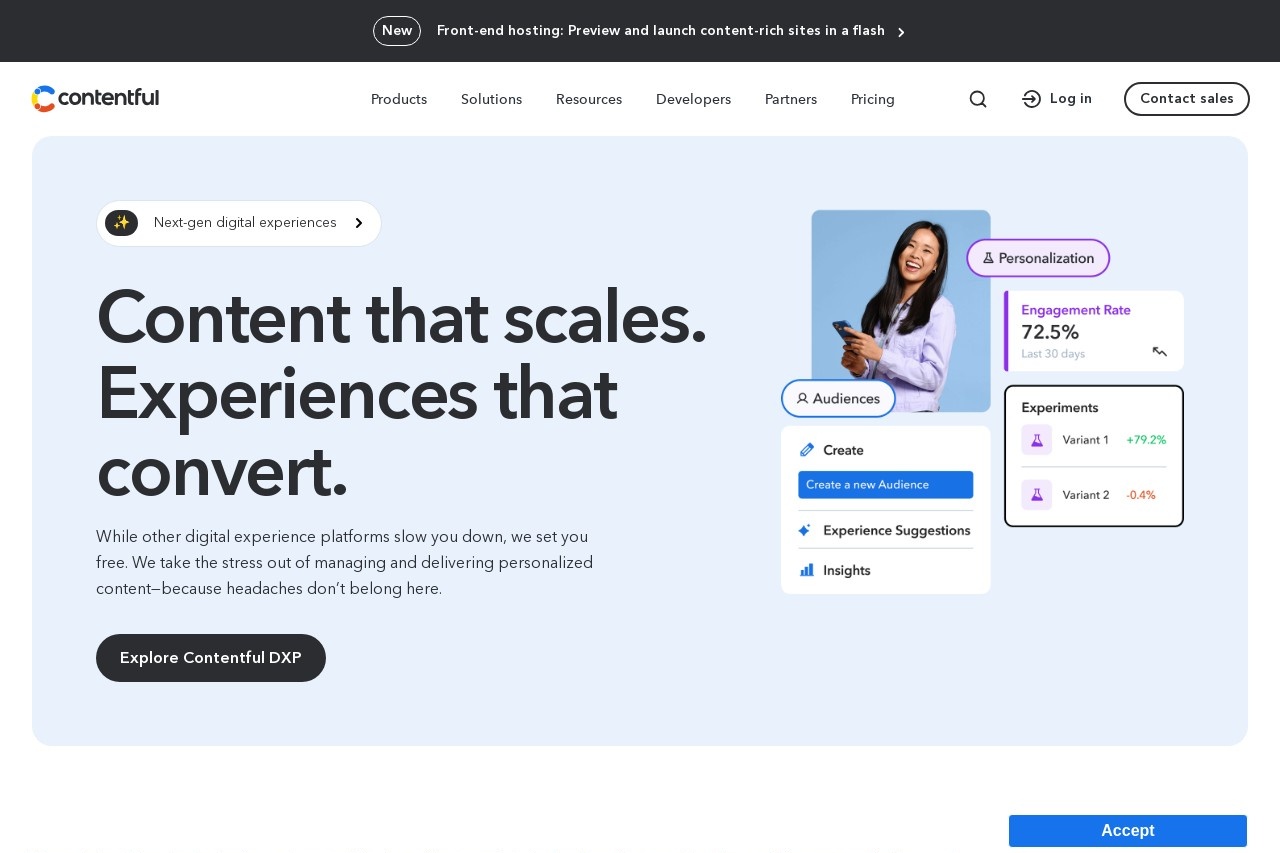Open the Products menu

point(399,99)
